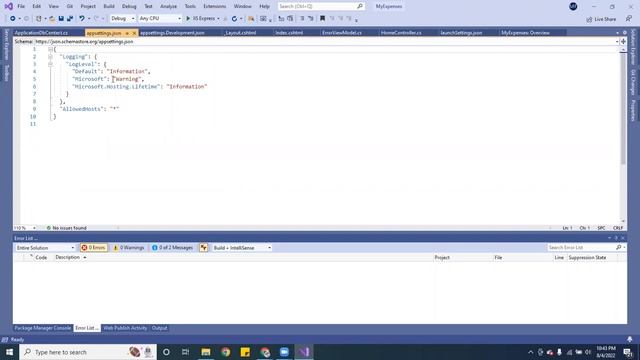640x360 pixels.
Task: Click the Search Error List field
Action: [581, 248]
